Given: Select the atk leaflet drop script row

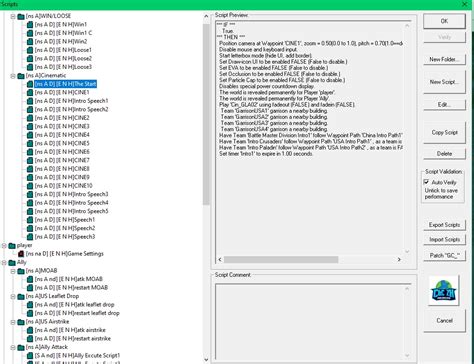Looking at the screenshot, I should [x=74, y=305].
